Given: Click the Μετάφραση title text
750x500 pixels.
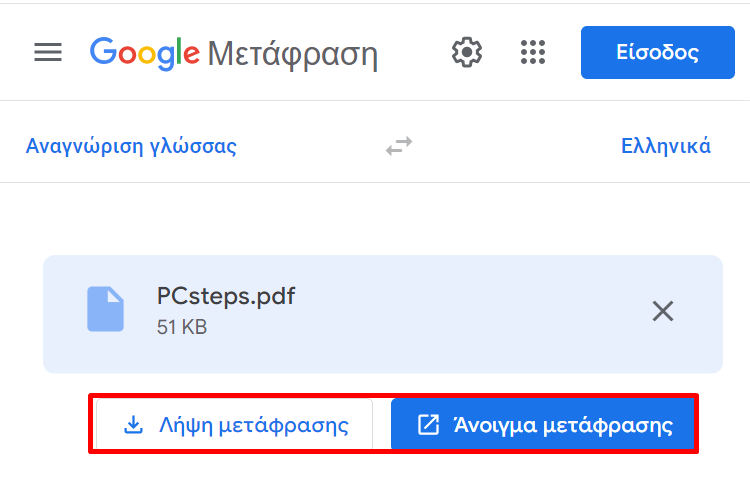Looking at the screenshot, I should (x=293, y=54).
